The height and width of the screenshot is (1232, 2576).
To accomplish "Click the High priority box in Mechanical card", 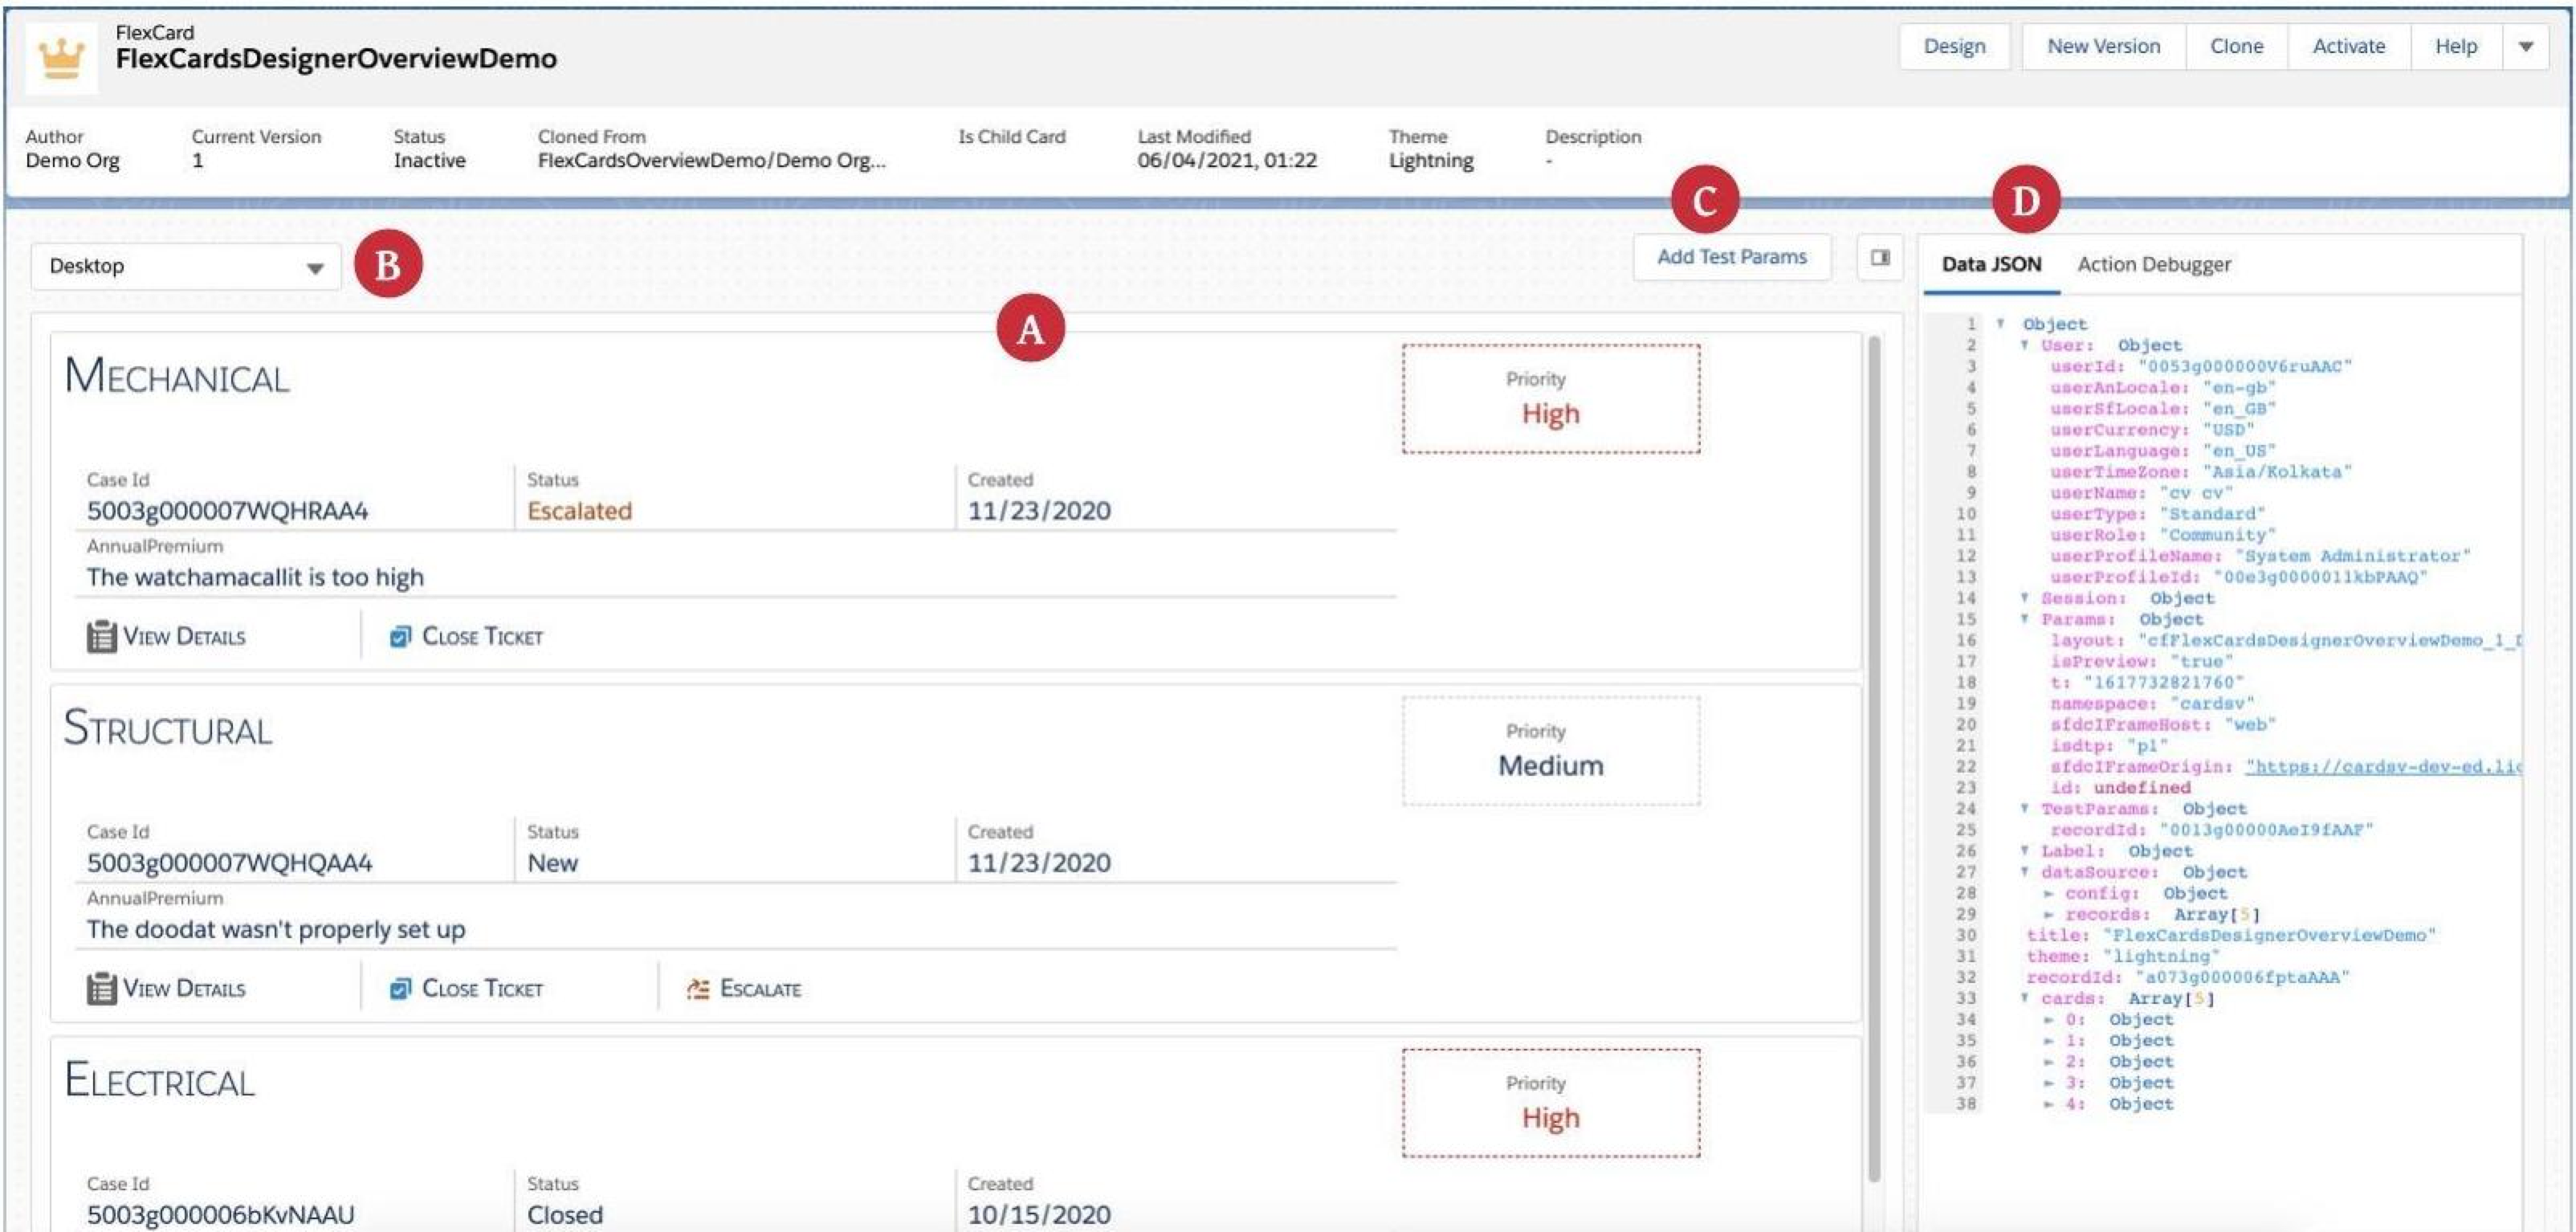I will click(x=1550, y=399).
